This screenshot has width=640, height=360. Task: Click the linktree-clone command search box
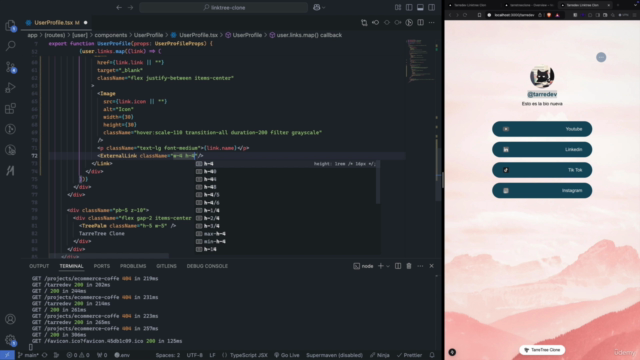coord(224,7)
